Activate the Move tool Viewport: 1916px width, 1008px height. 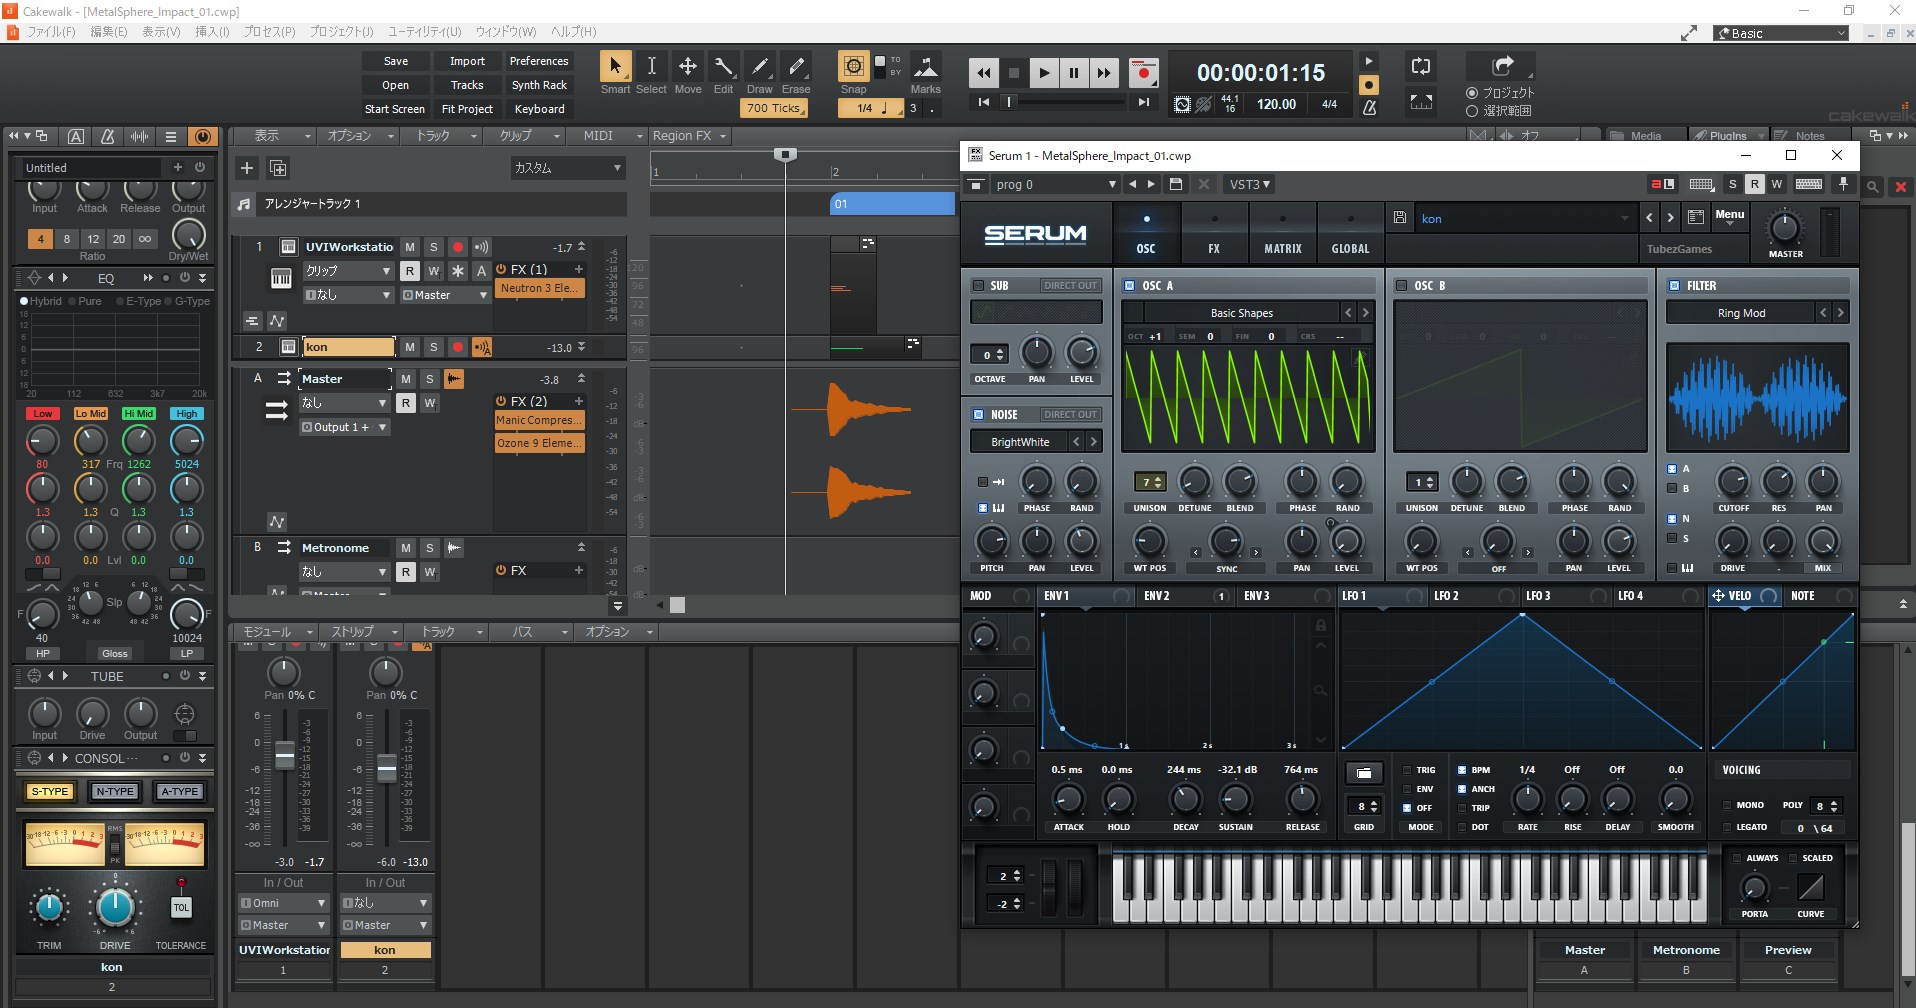pyautogui.click(x=688, y=66)
